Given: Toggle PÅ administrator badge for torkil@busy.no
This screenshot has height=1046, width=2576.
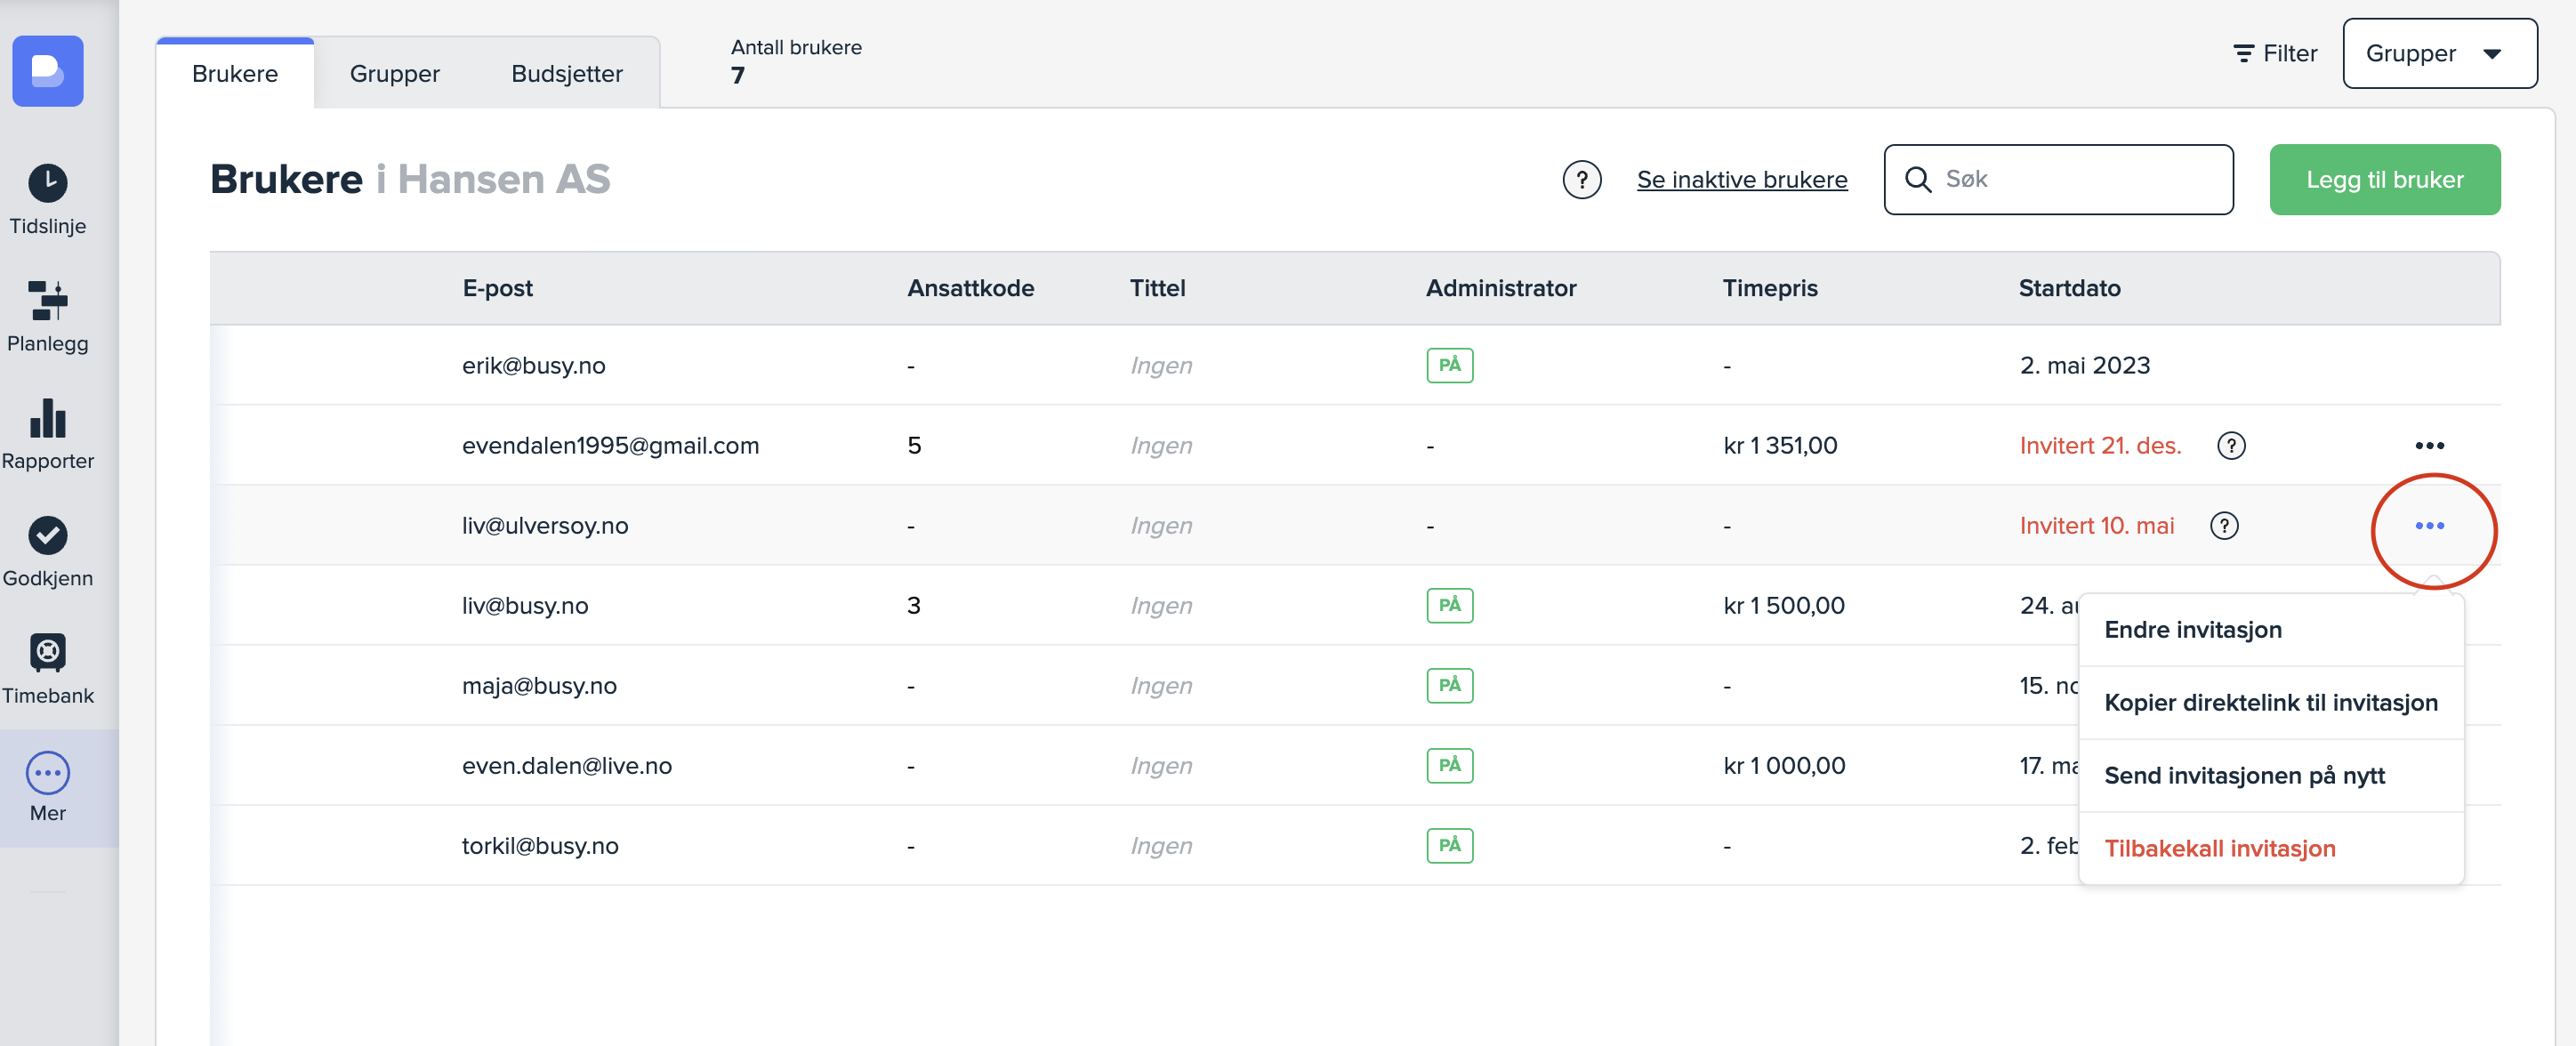Looking at the screenshot, I should coord(1449,845).
